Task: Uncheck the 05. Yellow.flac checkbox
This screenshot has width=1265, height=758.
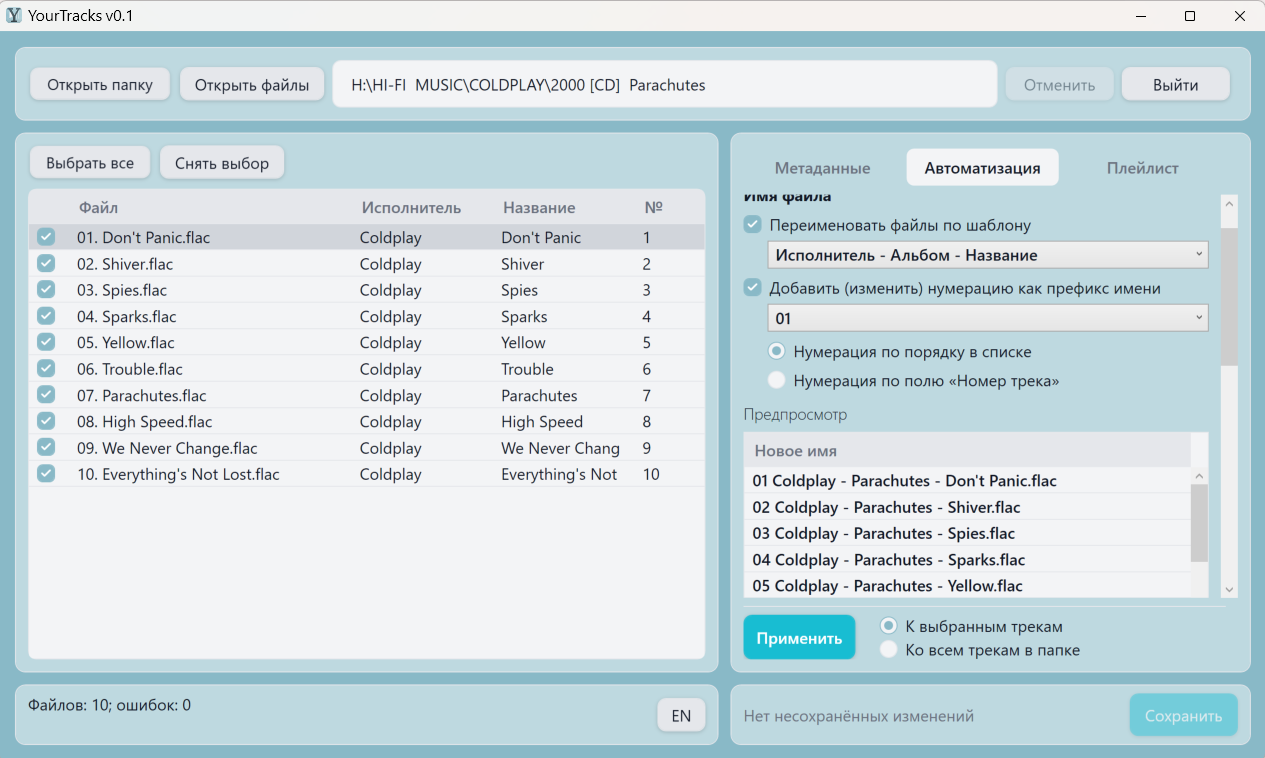Action: 46,342
